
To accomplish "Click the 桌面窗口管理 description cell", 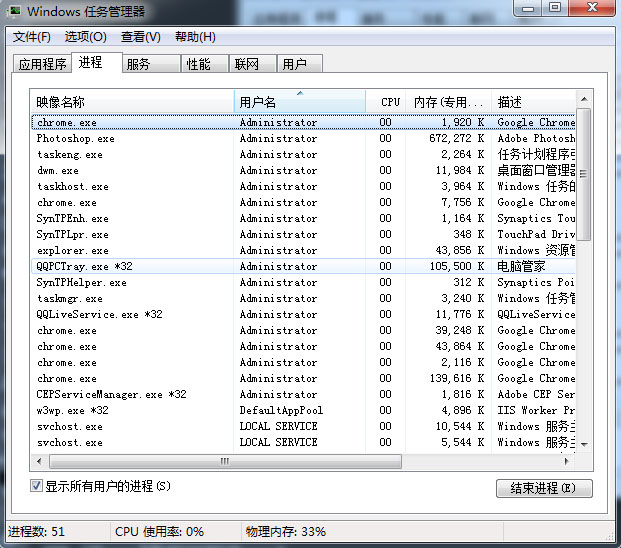I will pos(536,170).
